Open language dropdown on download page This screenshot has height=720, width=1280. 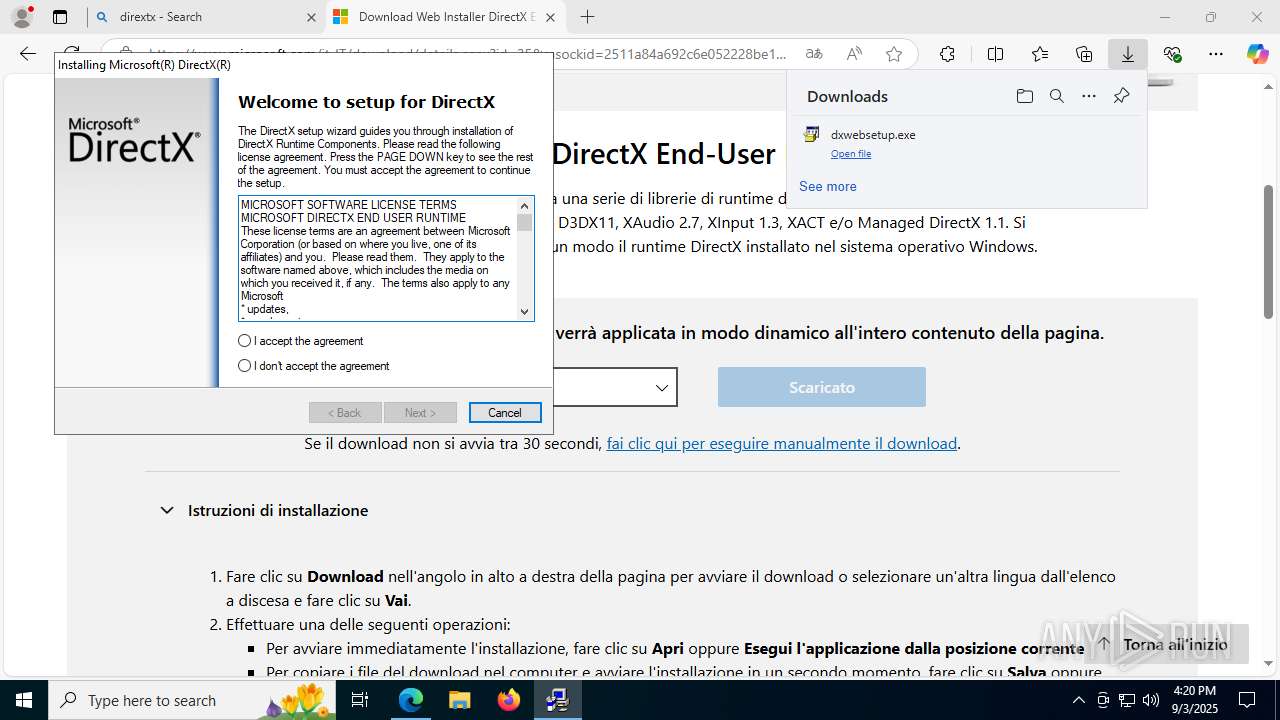614,387
